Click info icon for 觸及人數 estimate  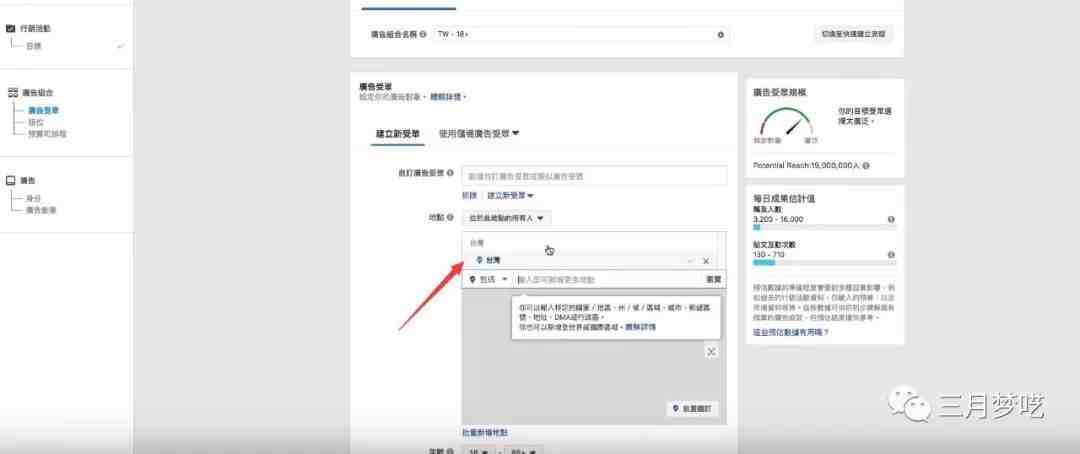tap(891, 219)
